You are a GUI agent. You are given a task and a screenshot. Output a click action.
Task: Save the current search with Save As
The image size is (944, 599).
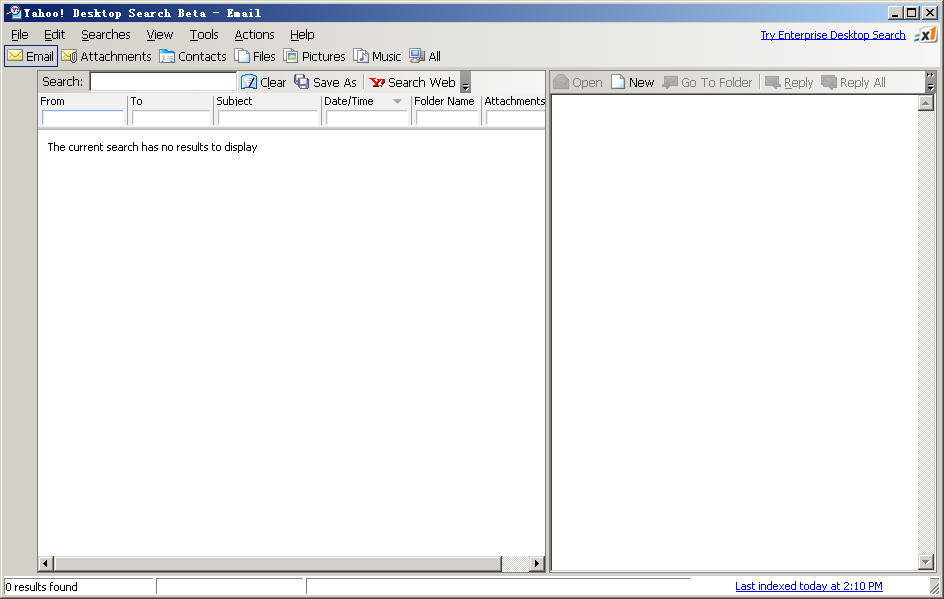point(326,82)
